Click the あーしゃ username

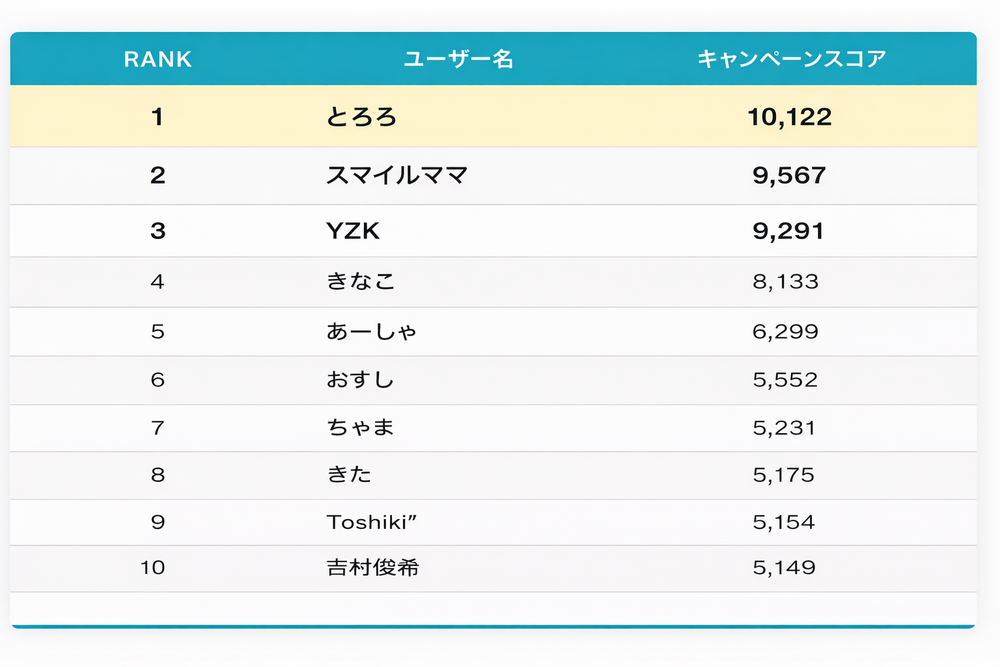371,331
